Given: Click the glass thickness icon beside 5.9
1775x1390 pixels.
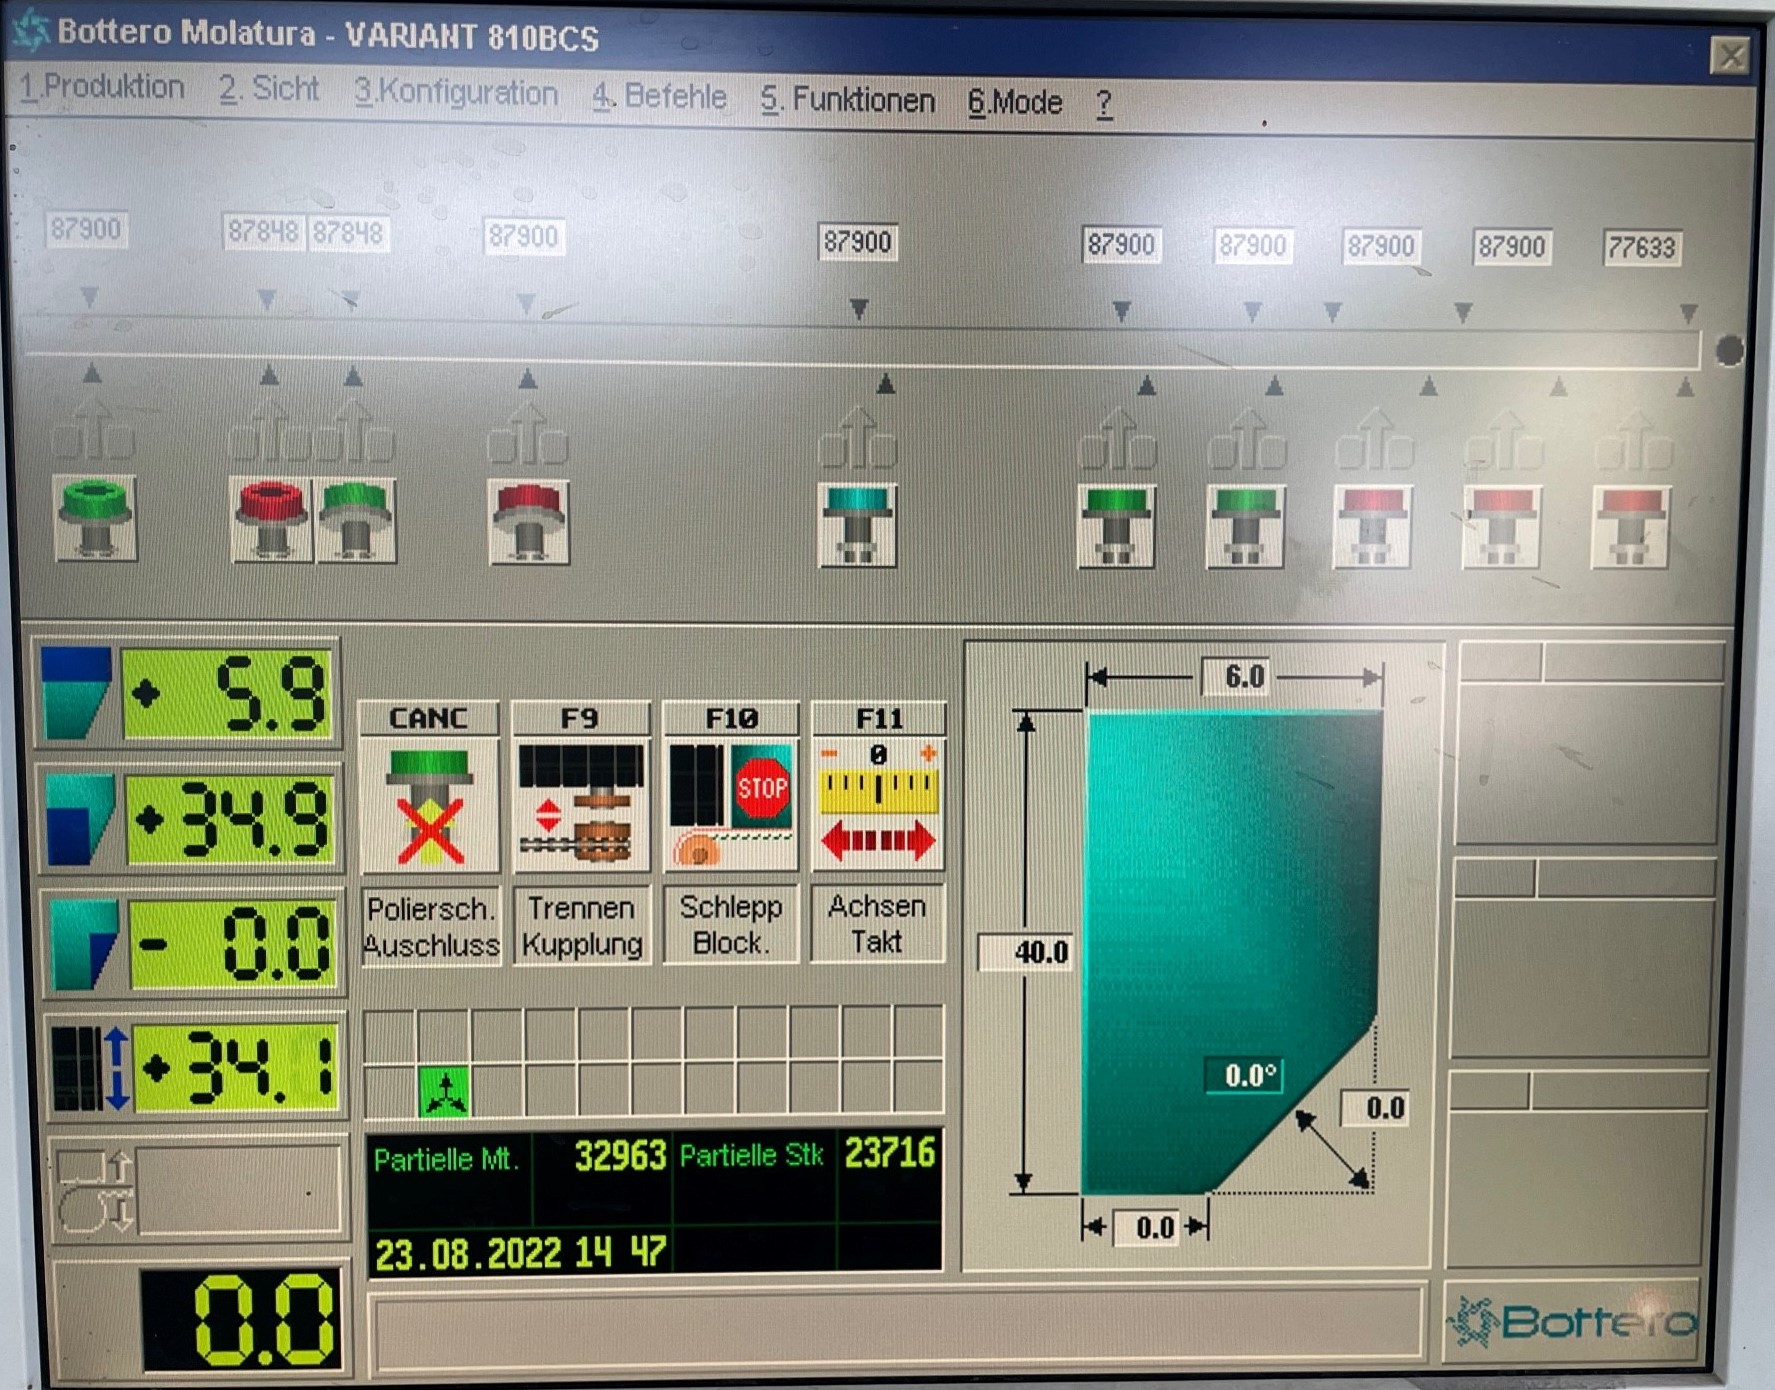Looking at the screenshot, I should pyautogui.click(x=76, y=693).
